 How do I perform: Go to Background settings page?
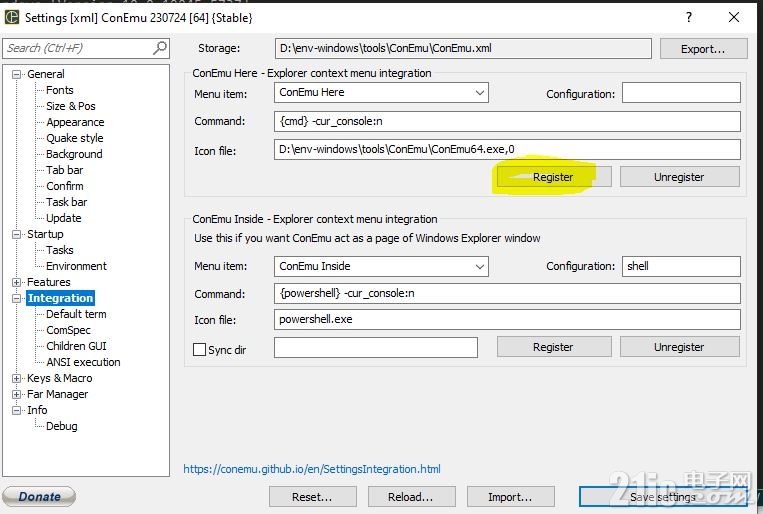pos(74,154)
